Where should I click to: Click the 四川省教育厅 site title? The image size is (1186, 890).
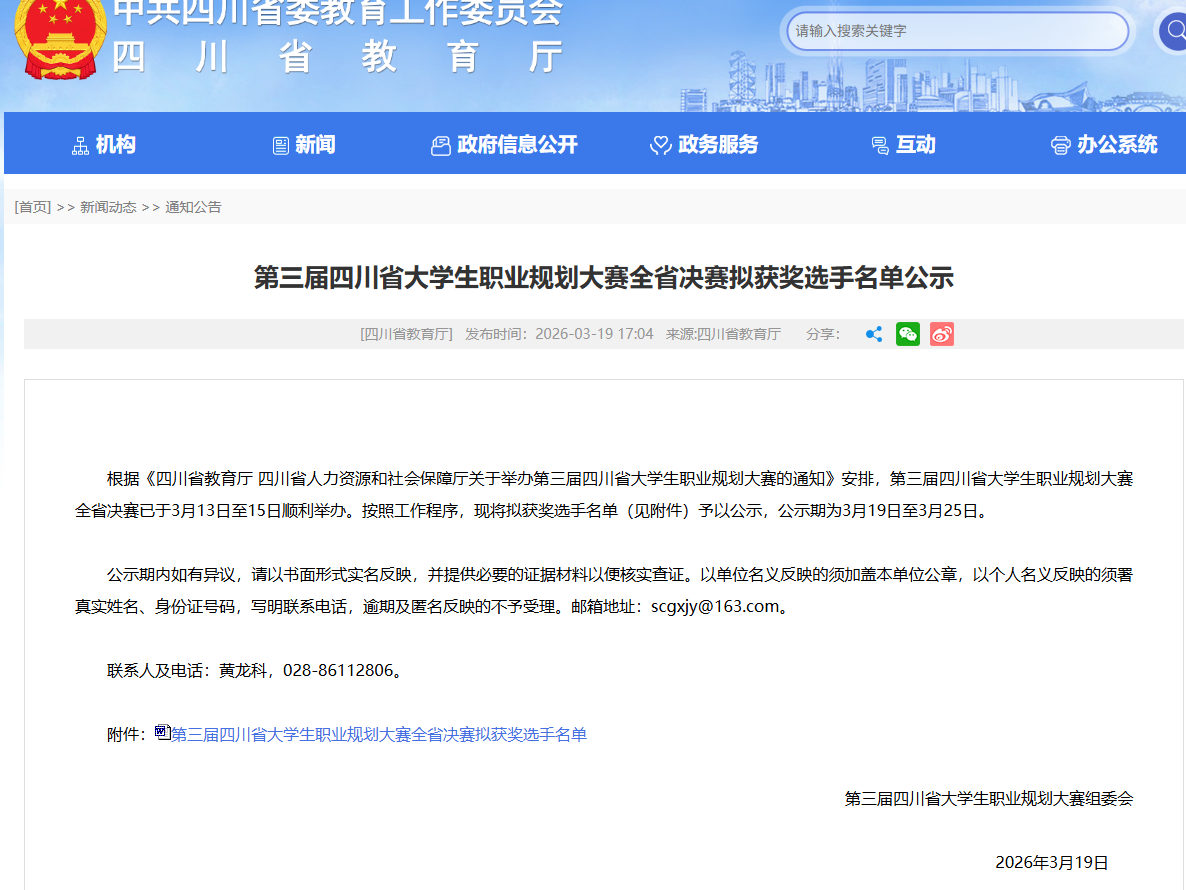pos(337,57)
